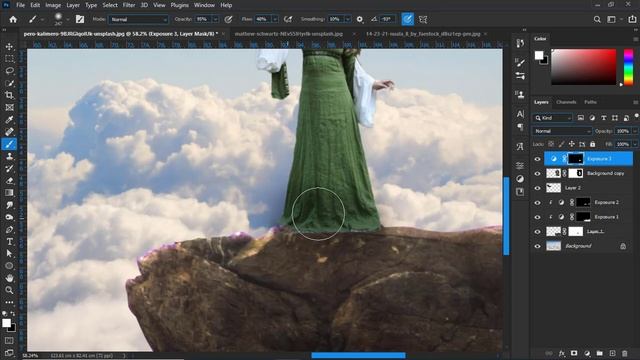Select the Brush tool in toolbar

click(x=9, y=144)
